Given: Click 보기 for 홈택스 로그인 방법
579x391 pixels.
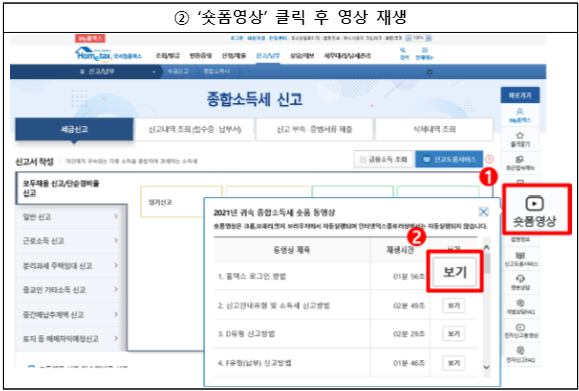Looking at the screenshot, I should (455, 272).
